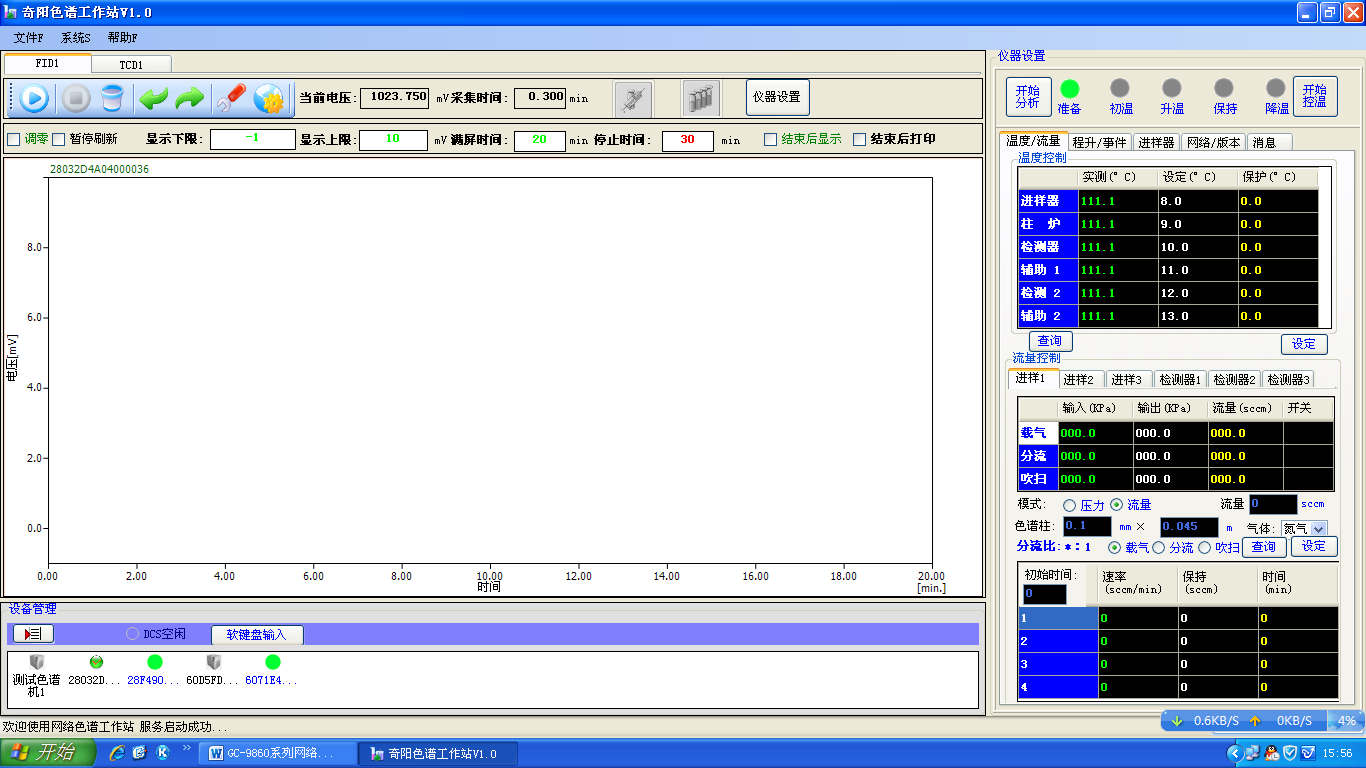1366x768 pixels.
Task: Click the 停止时间 input field
Action: point(687,140)
